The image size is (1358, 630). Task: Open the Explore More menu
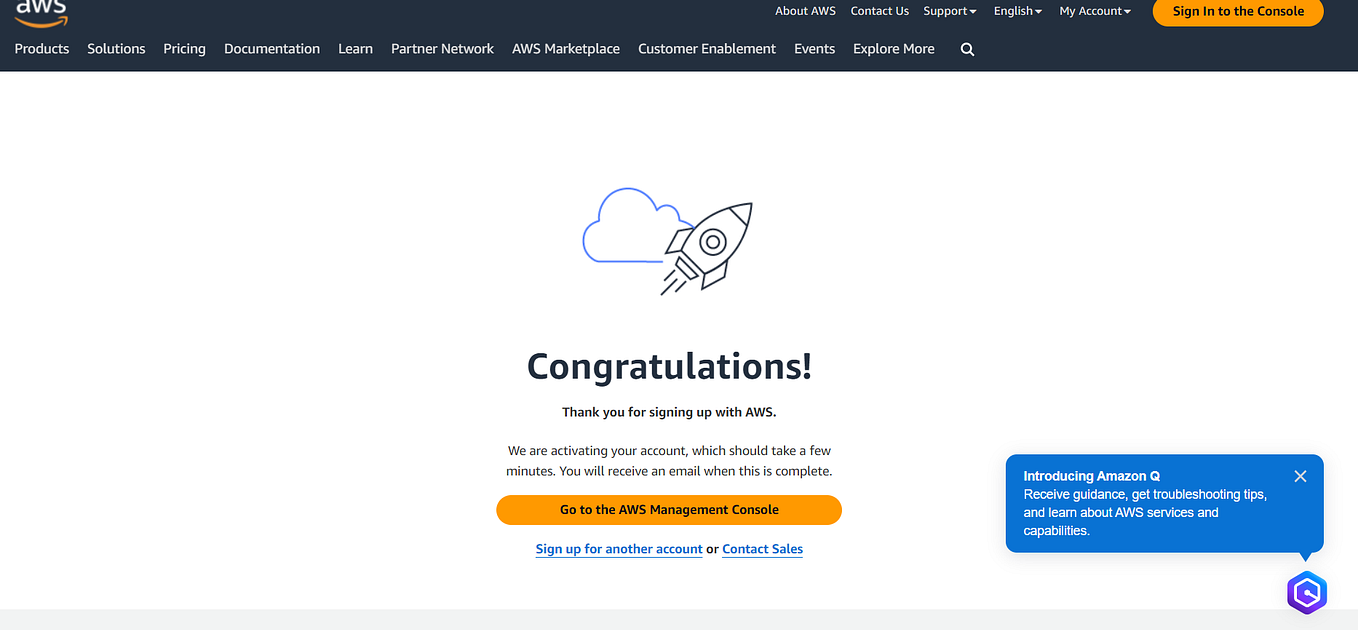892,48
